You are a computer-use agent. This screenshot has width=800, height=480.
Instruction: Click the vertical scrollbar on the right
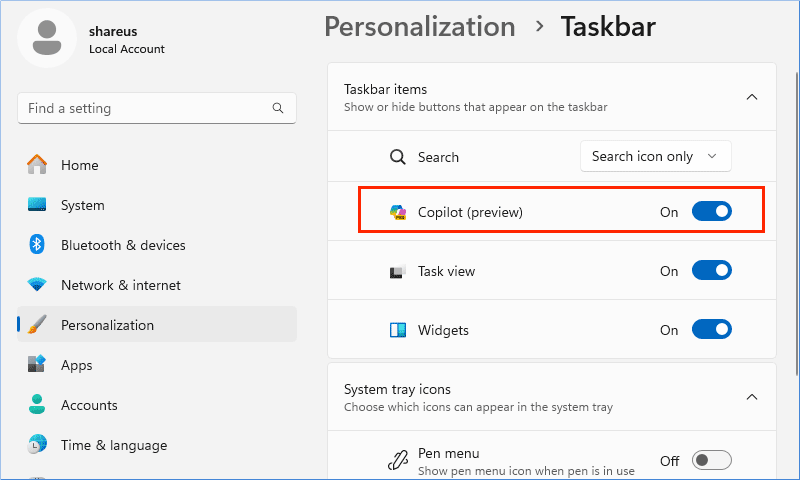pyautogui.click(x=796, y=224)
